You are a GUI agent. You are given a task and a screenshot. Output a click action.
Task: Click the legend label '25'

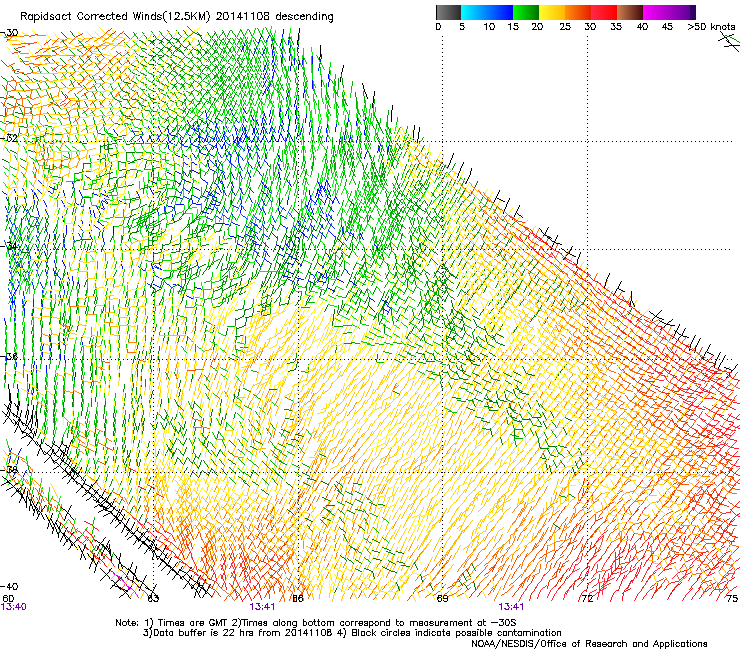click(x=565, y=27)
